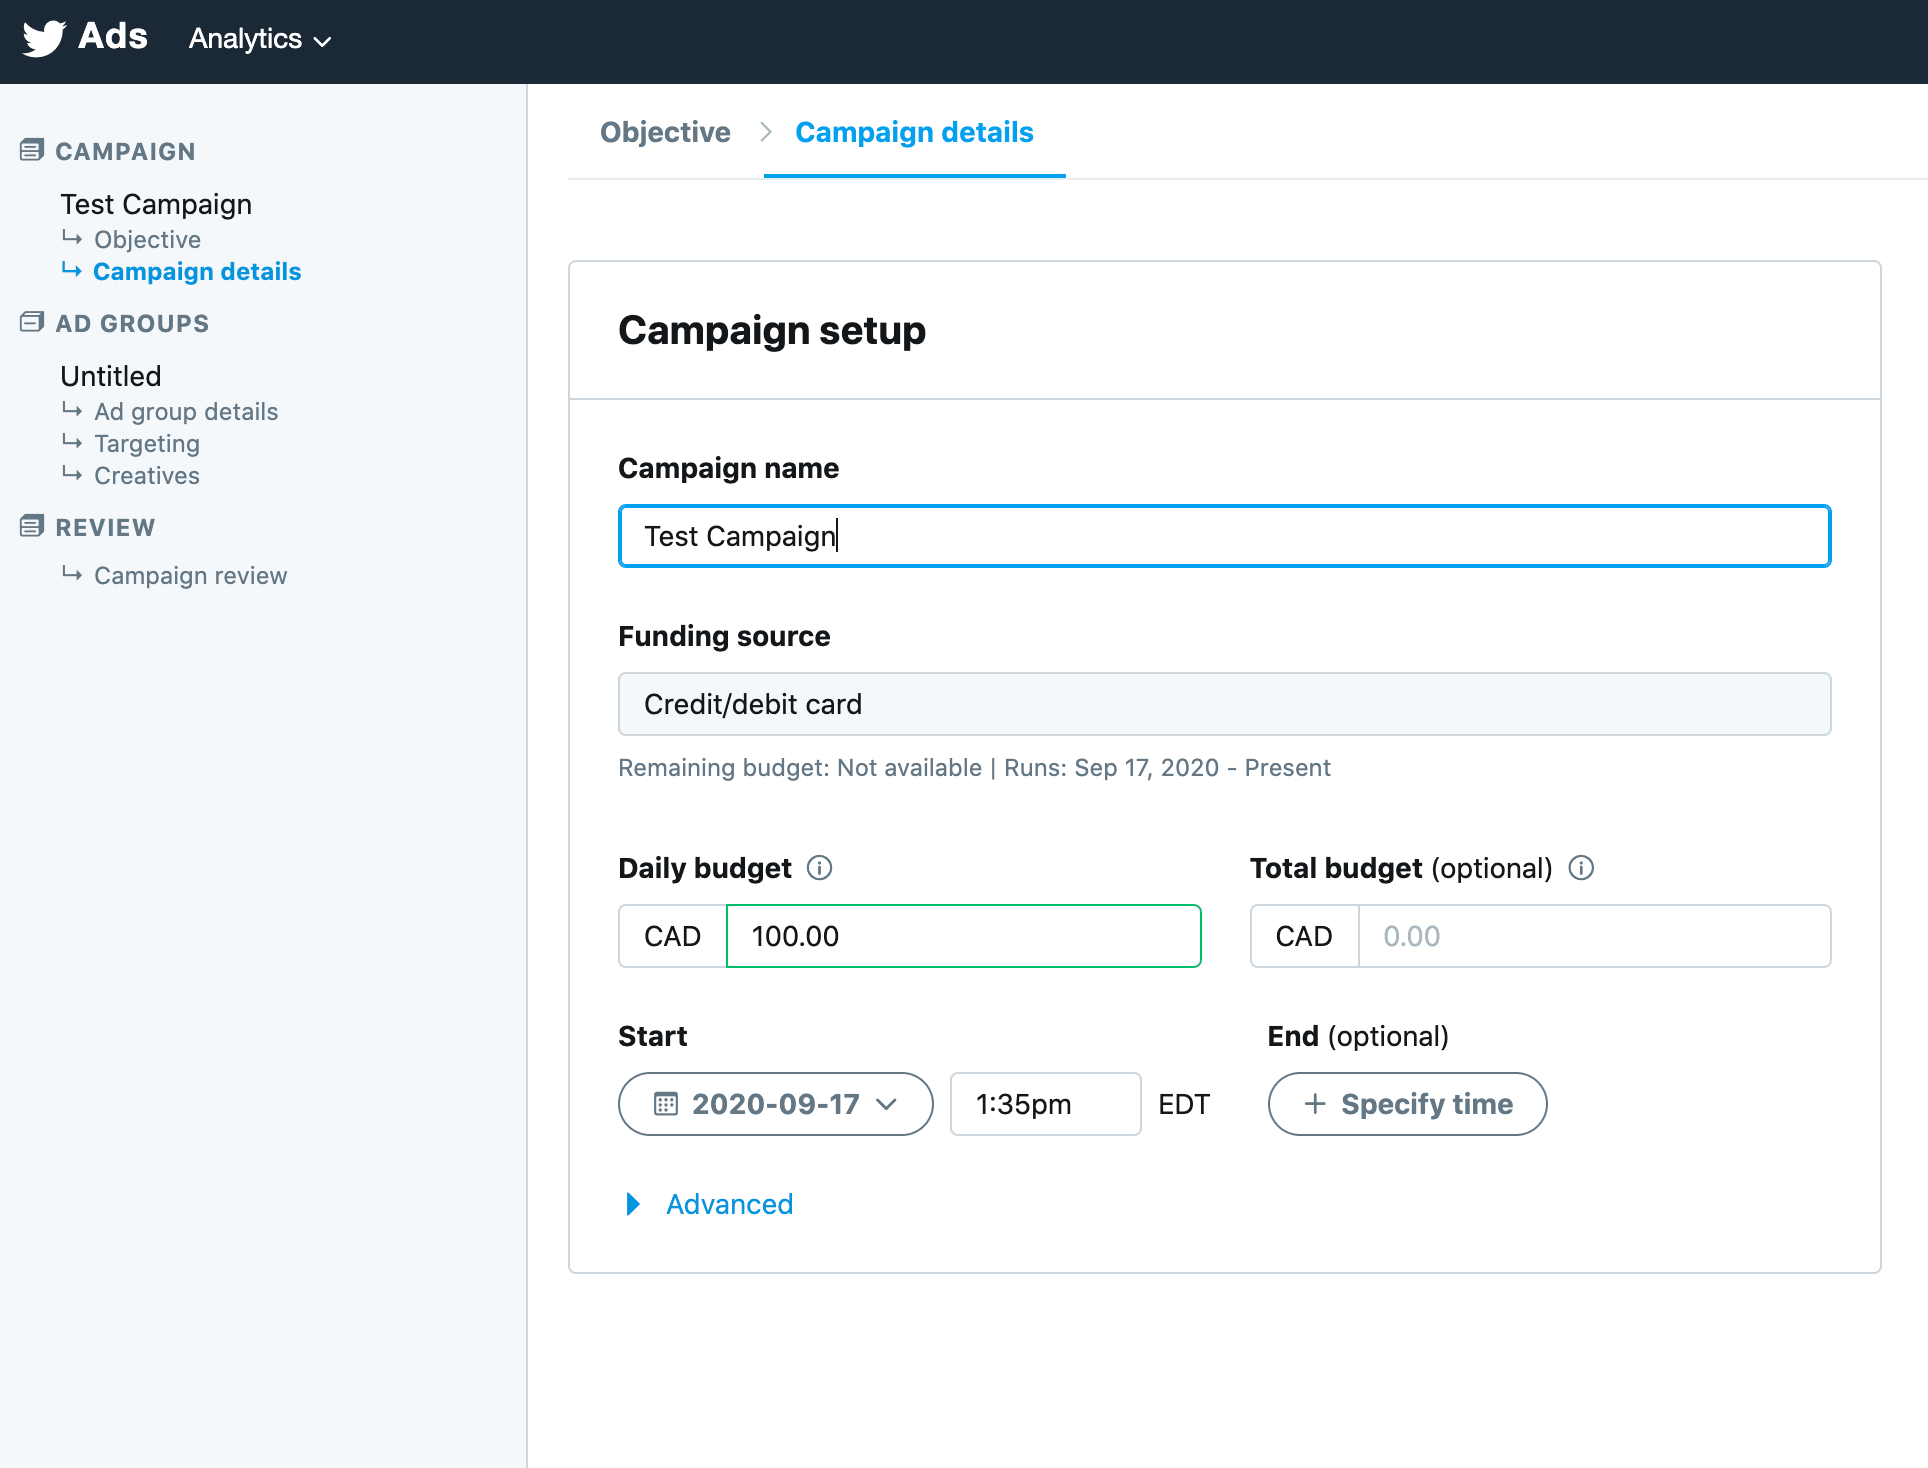Select the Objective tab
1928x1468 pixels.
[665, 131]
